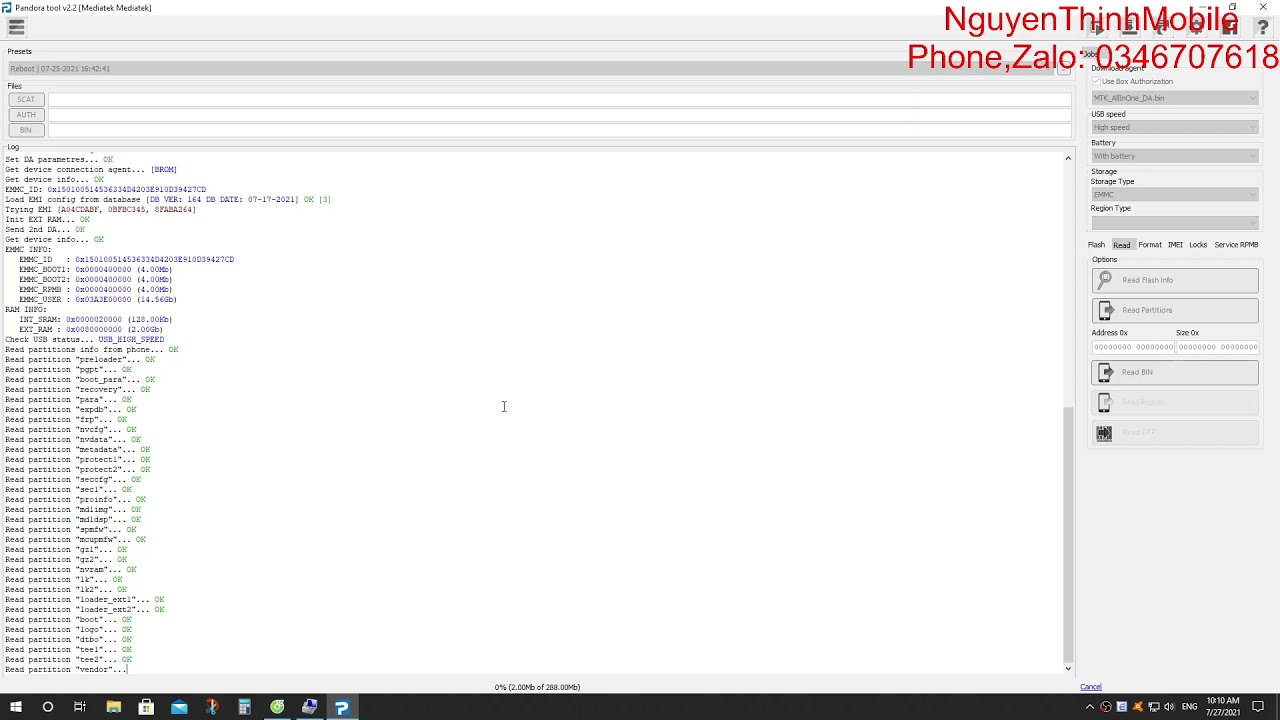Click the log vertical scrollbar thumb
This screenshot has width=1280, height=720.
coord(1068,534)
